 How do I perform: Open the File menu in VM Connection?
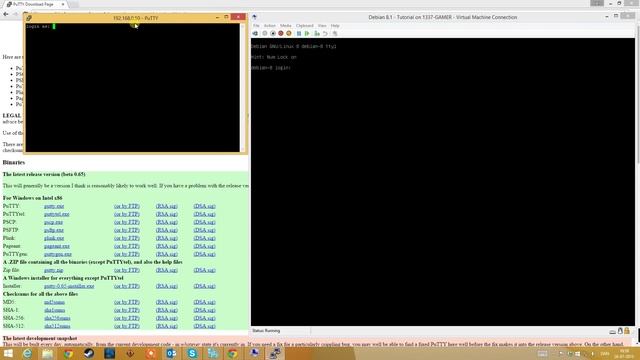(256, 26)
